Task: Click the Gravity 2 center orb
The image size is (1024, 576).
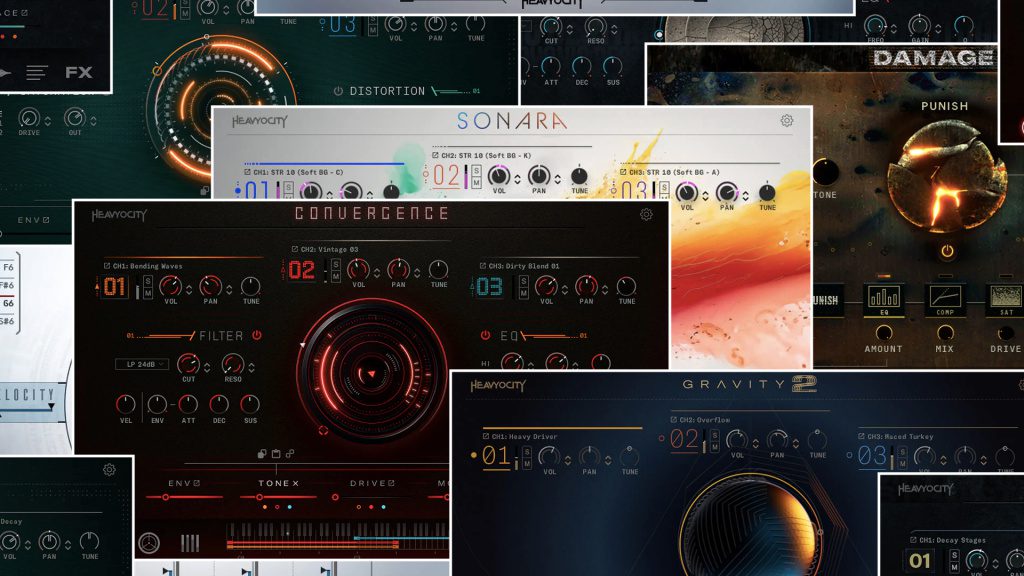Action: click(x=750, y=526)
